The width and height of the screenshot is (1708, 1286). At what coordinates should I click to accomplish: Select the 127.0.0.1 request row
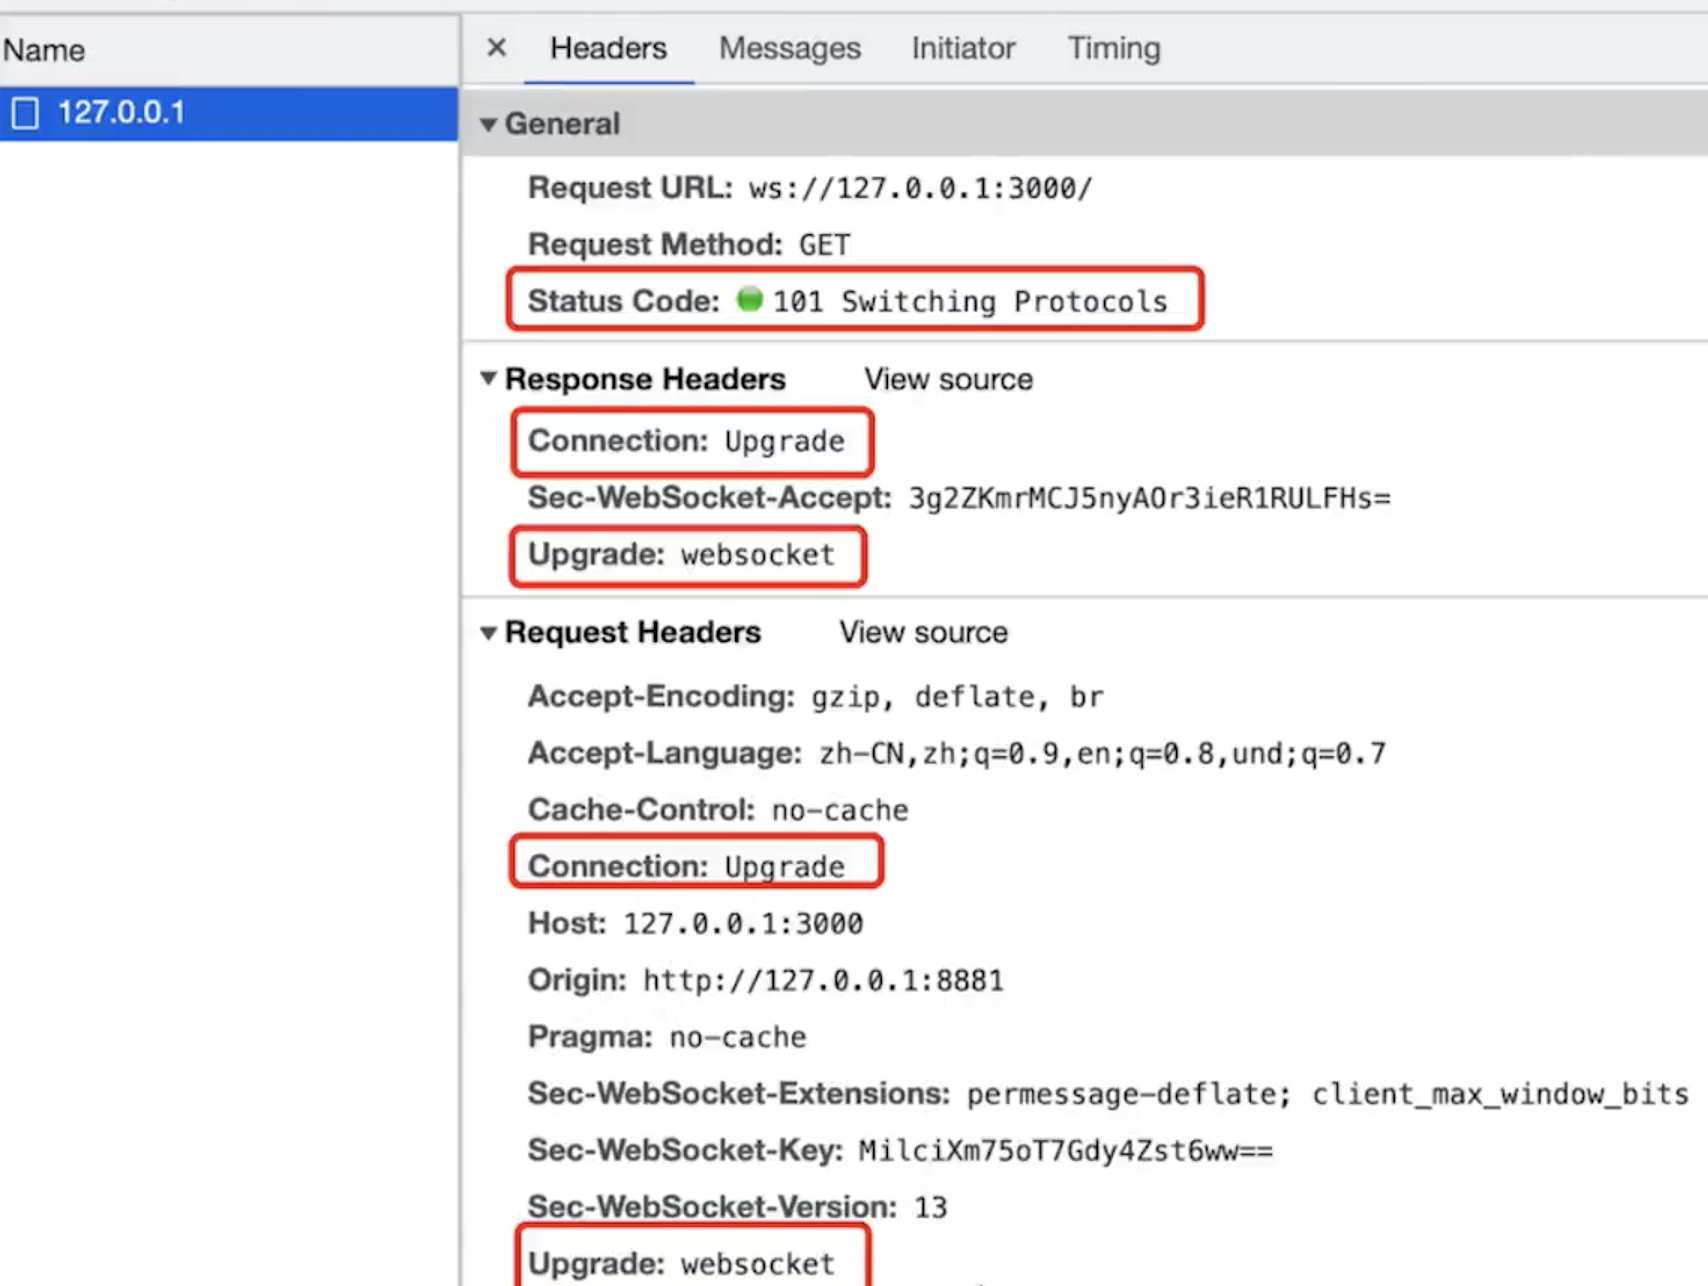[x=228, y=113]
